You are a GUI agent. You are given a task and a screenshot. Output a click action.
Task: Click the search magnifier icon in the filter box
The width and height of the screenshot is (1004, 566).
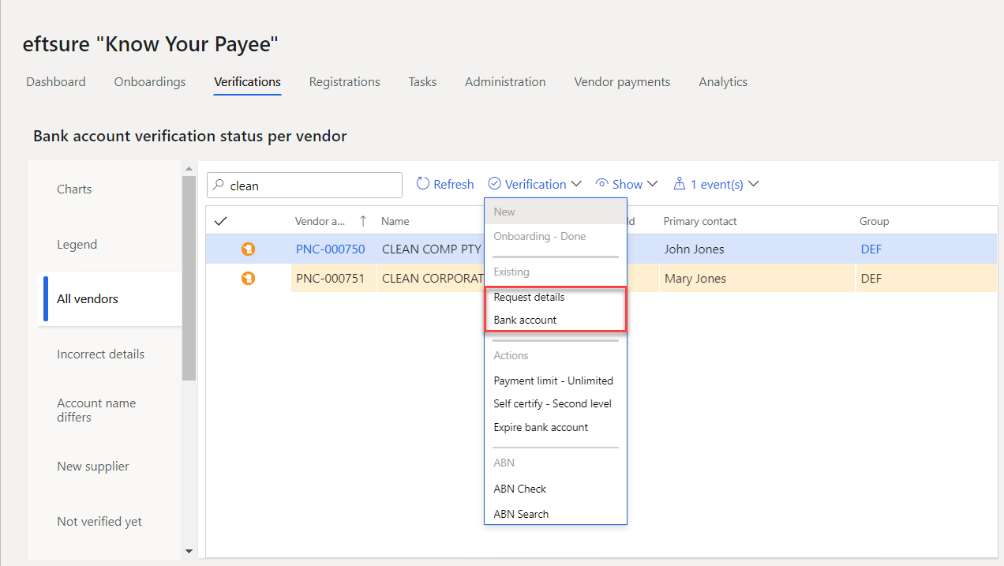(x=218, y=185)
